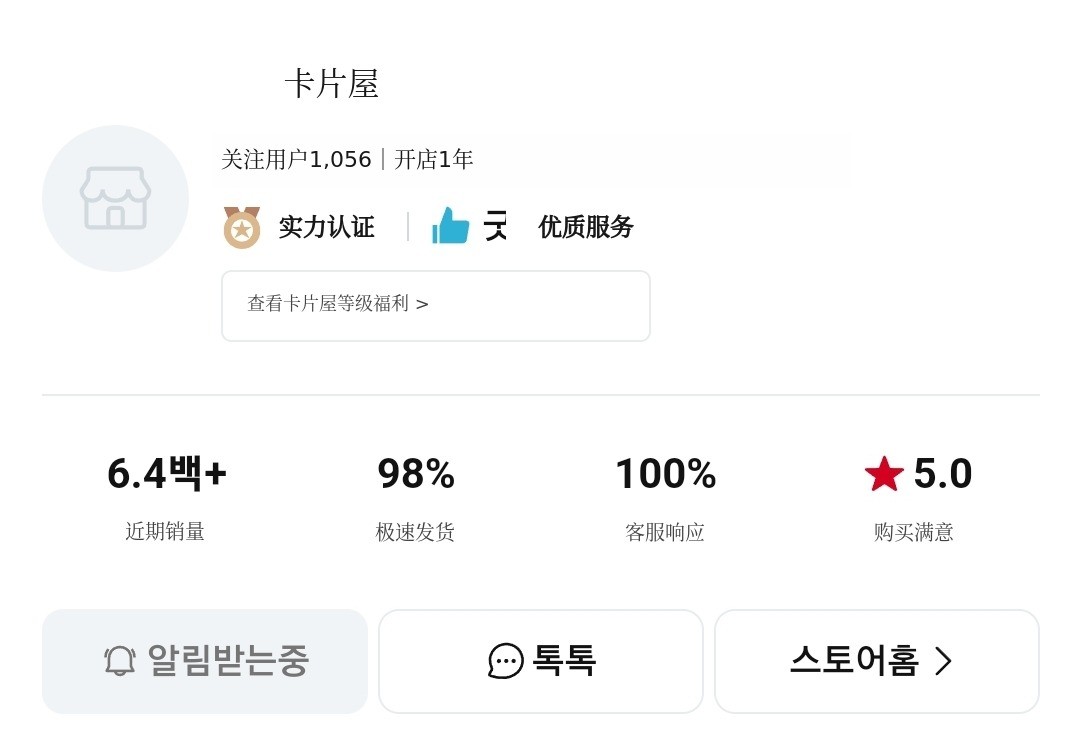The height and width of the screenshot is (751, 1079).
Task: Click the 开店1年 store age text
Action: tap(434, 160)
